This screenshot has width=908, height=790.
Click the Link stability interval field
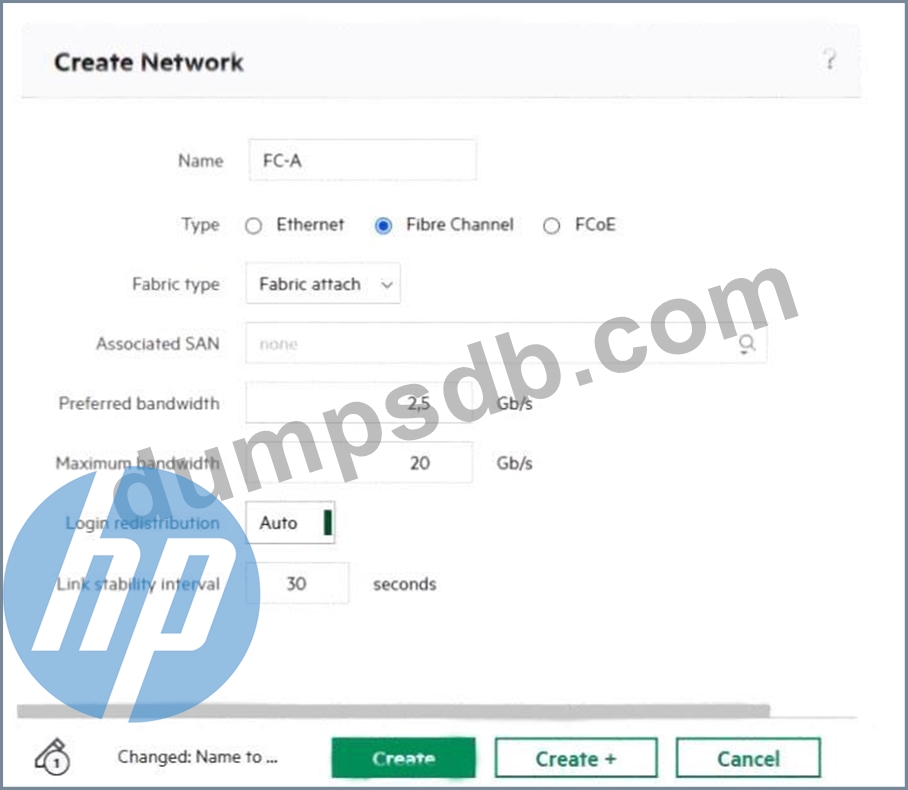297,583
